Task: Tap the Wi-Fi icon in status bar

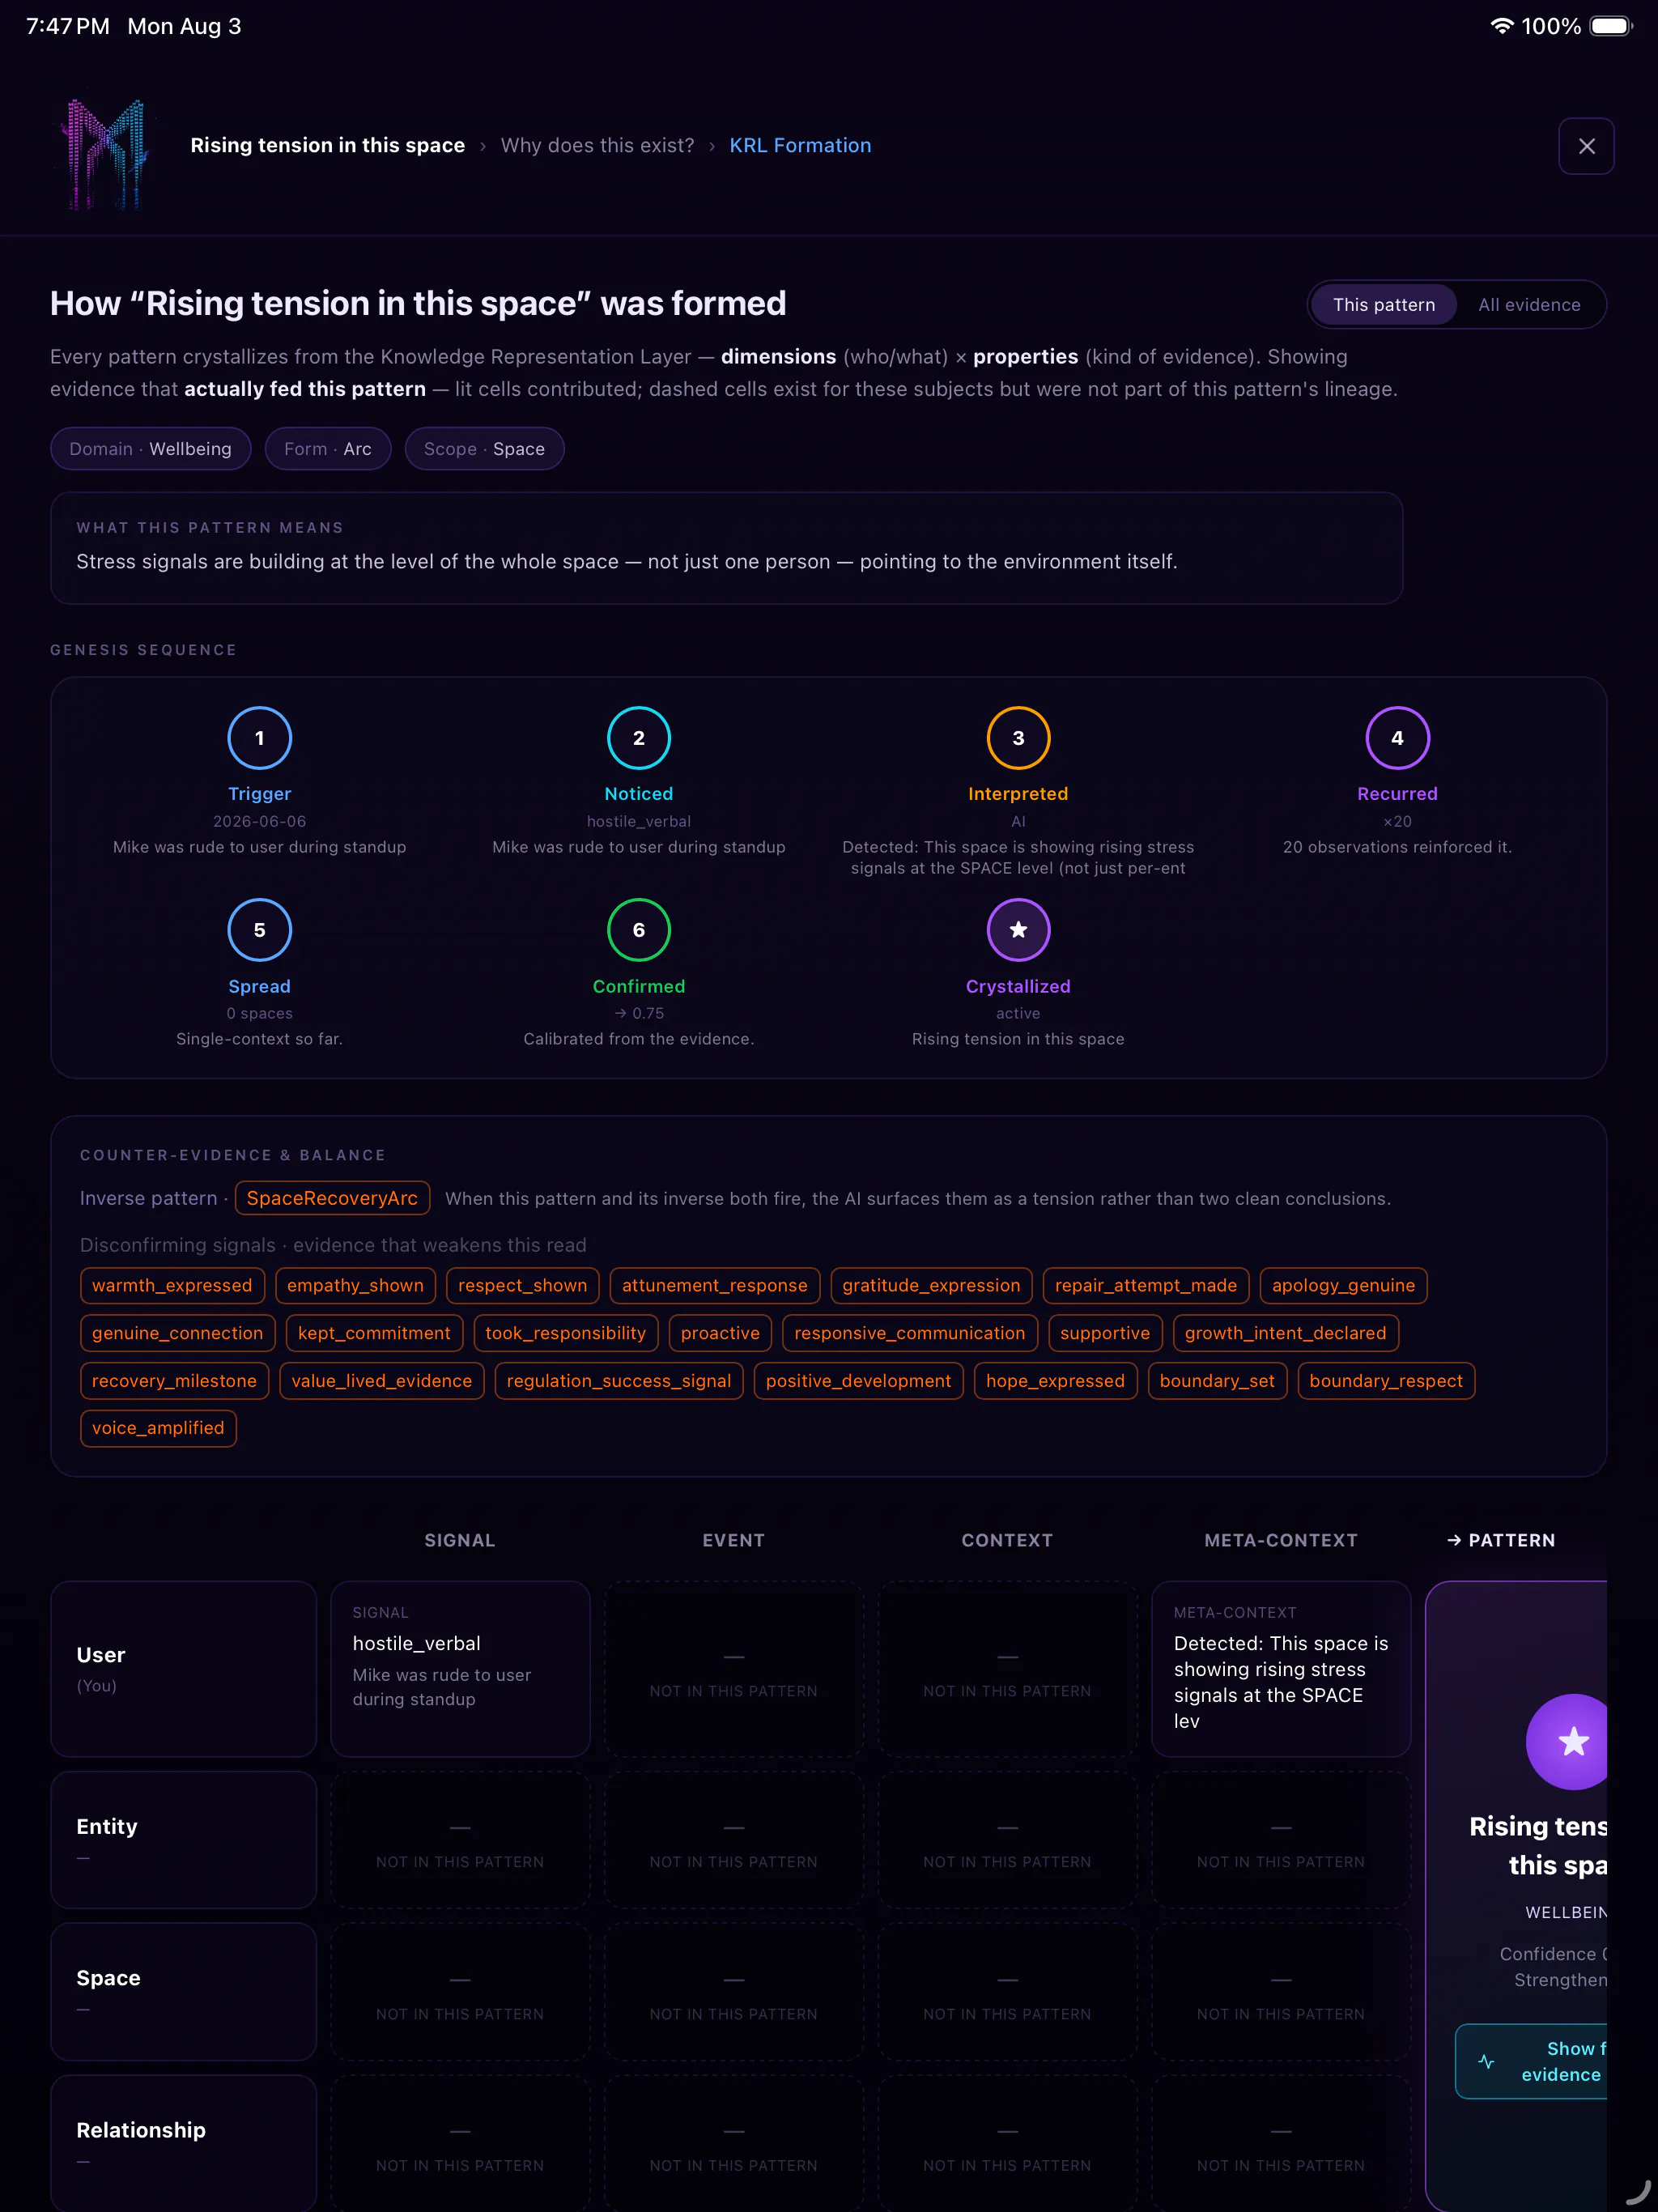Action: click(x=1501, y=26)
